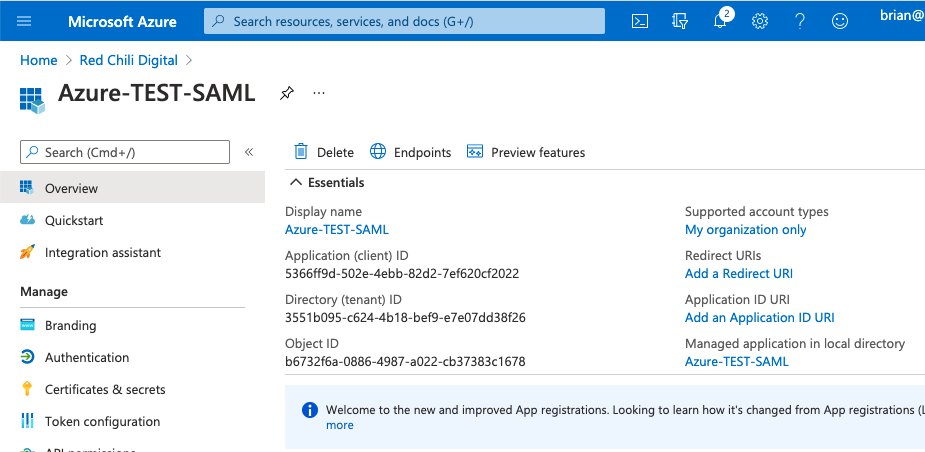Viewport: 925px width, 452px height.
Task: Click the Quickstart cloud icon
Action: [x=27, y=220]
